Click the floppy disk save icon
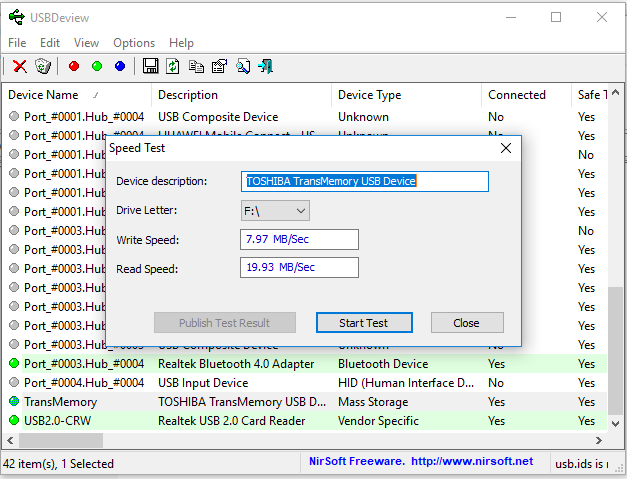This screenshot has width=627, height=479. tap(150, 66)
